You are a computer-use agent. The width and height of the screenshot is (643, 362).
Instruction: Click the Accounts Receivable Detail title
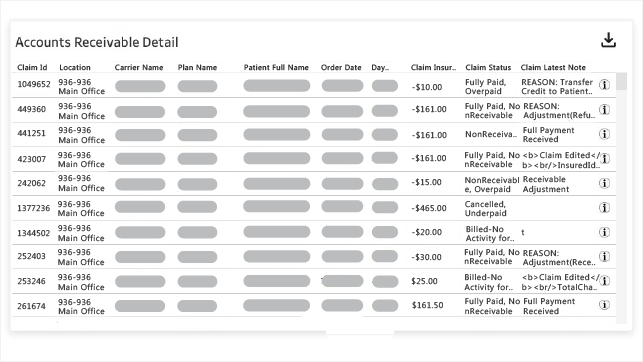(x=97, y=42)
